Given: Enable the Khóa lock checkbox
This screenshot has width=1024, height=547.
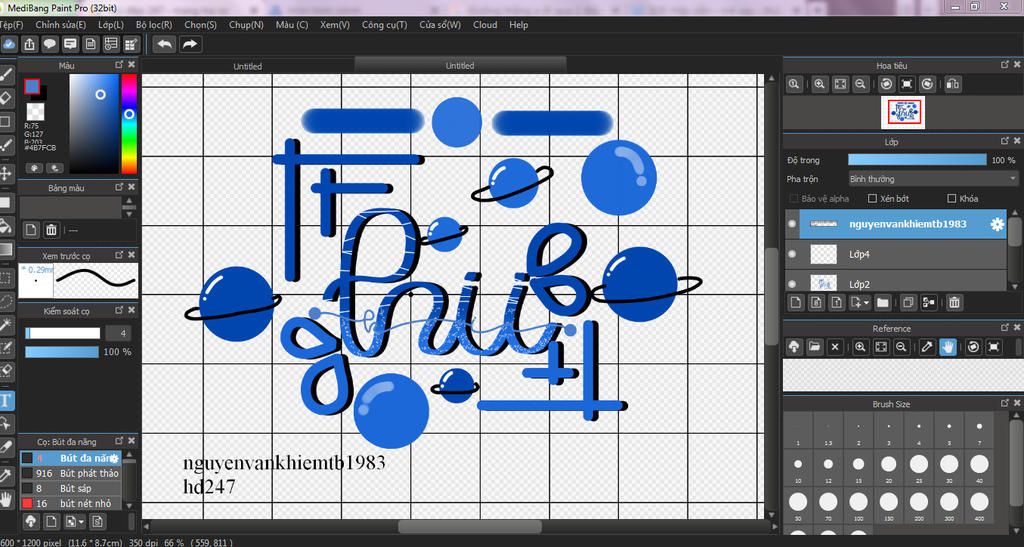Looking at the screenshot, I should 952,198.
